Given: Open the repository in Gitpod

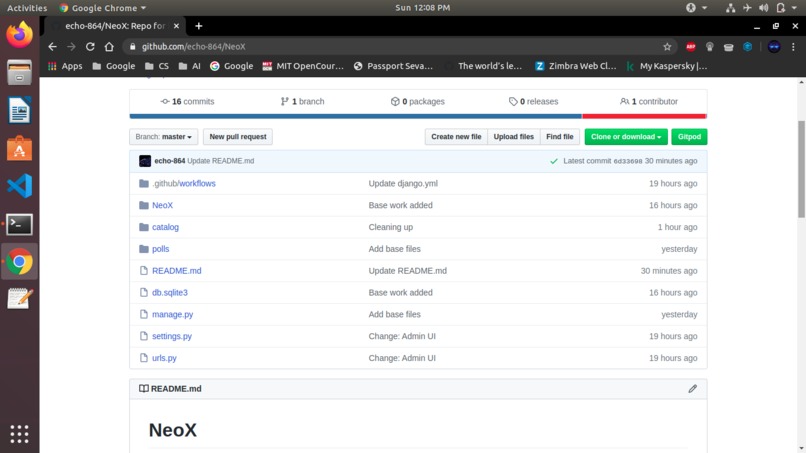Looking at the screenshot, I should tap(689, 137).
